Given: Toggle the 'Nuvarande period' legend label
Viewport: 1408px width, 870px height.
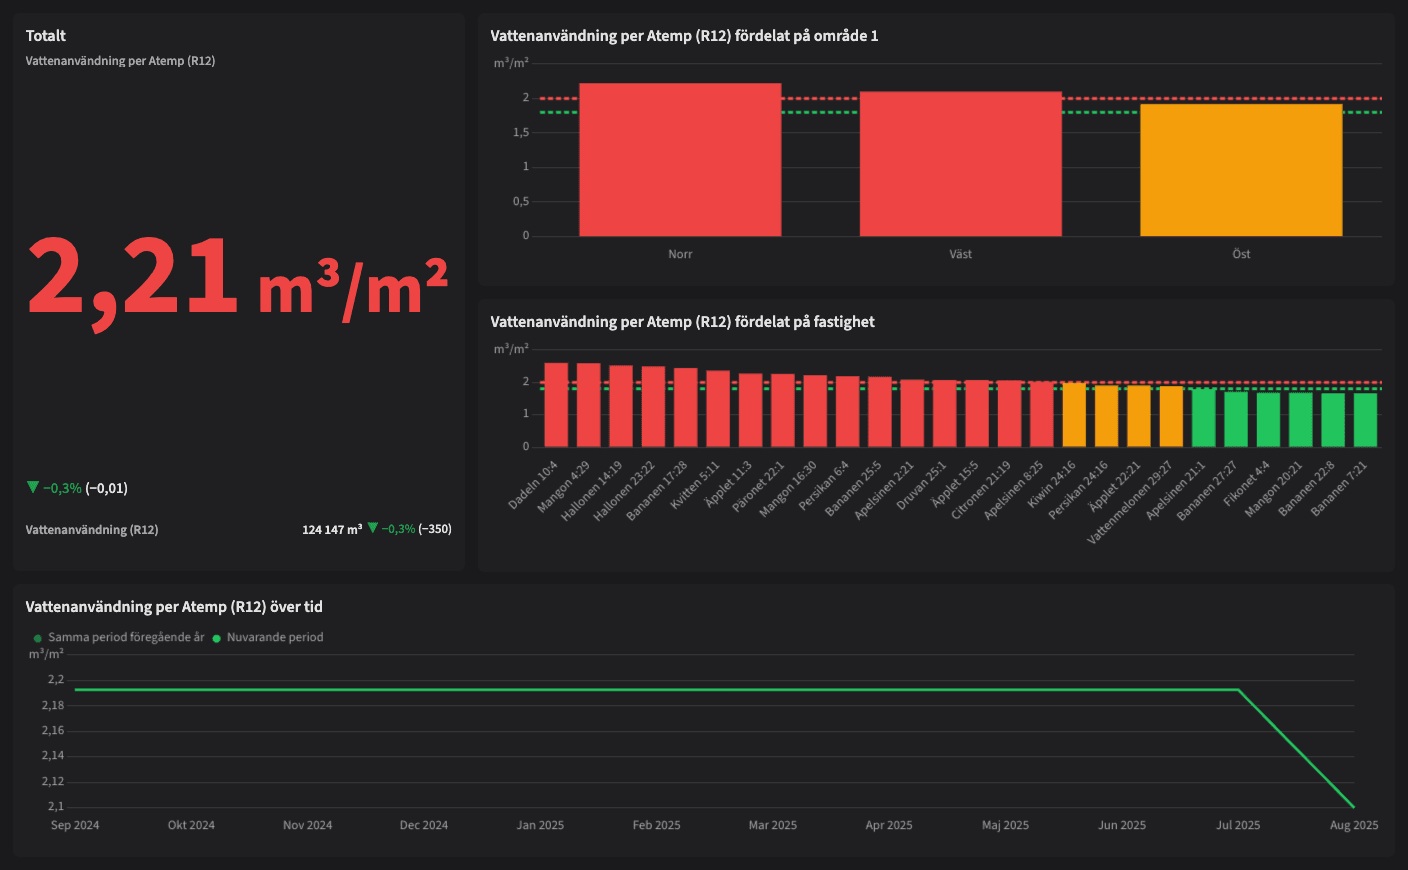Looking at the screenshot, I should tap(275, 637).
